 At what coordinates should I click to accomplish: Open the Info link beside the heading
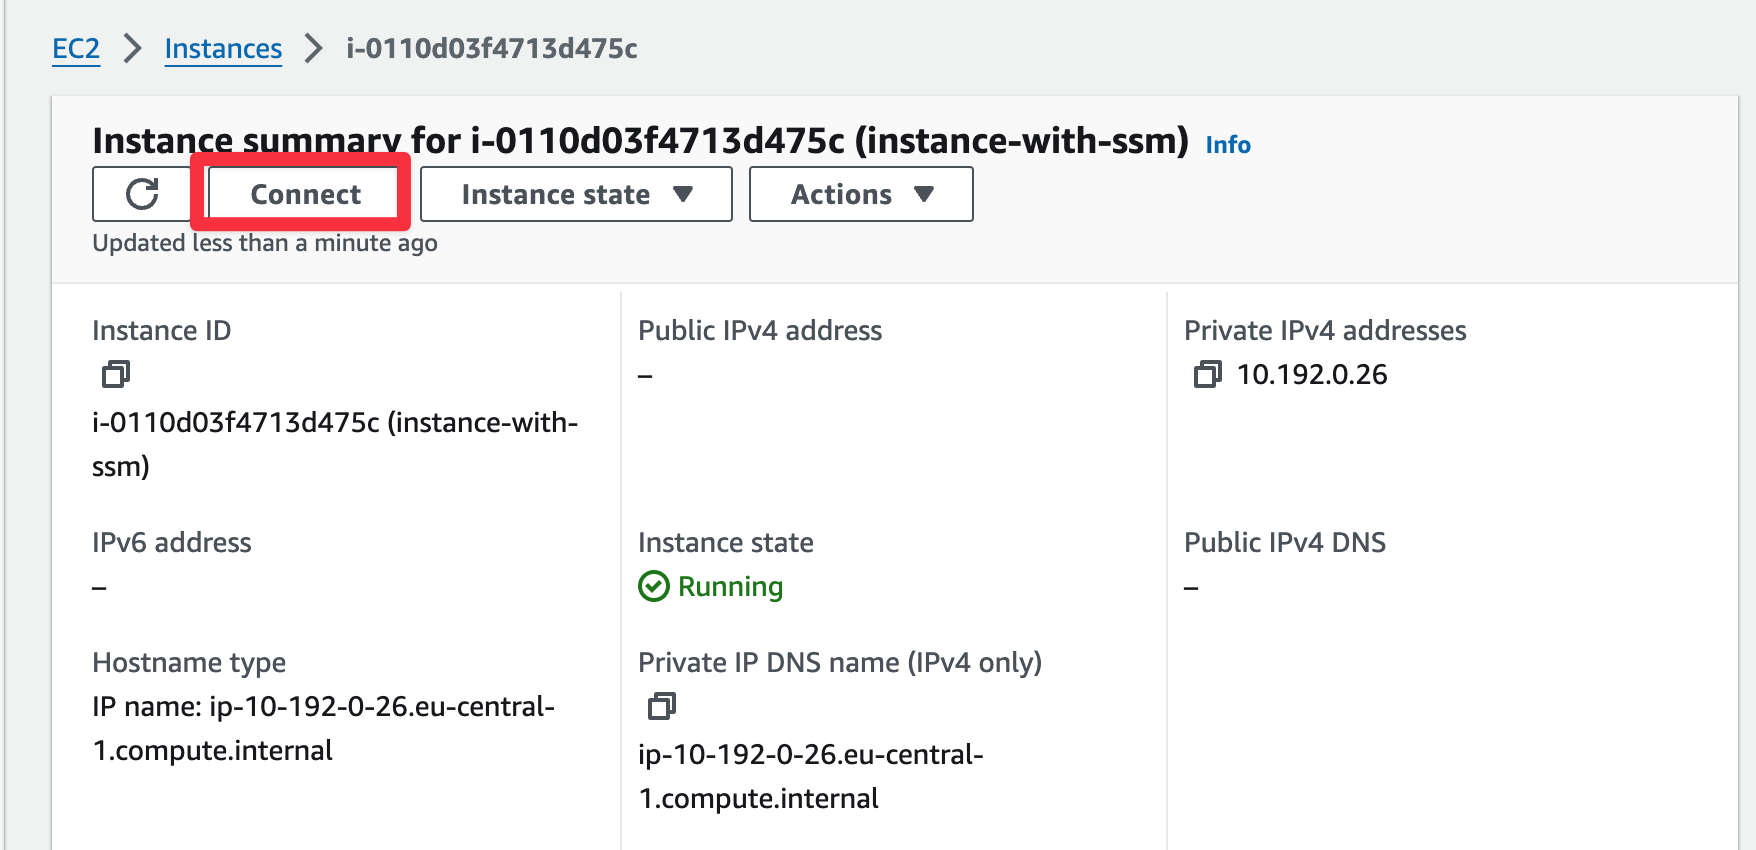pyautogui.click(x=1227, y=145)
